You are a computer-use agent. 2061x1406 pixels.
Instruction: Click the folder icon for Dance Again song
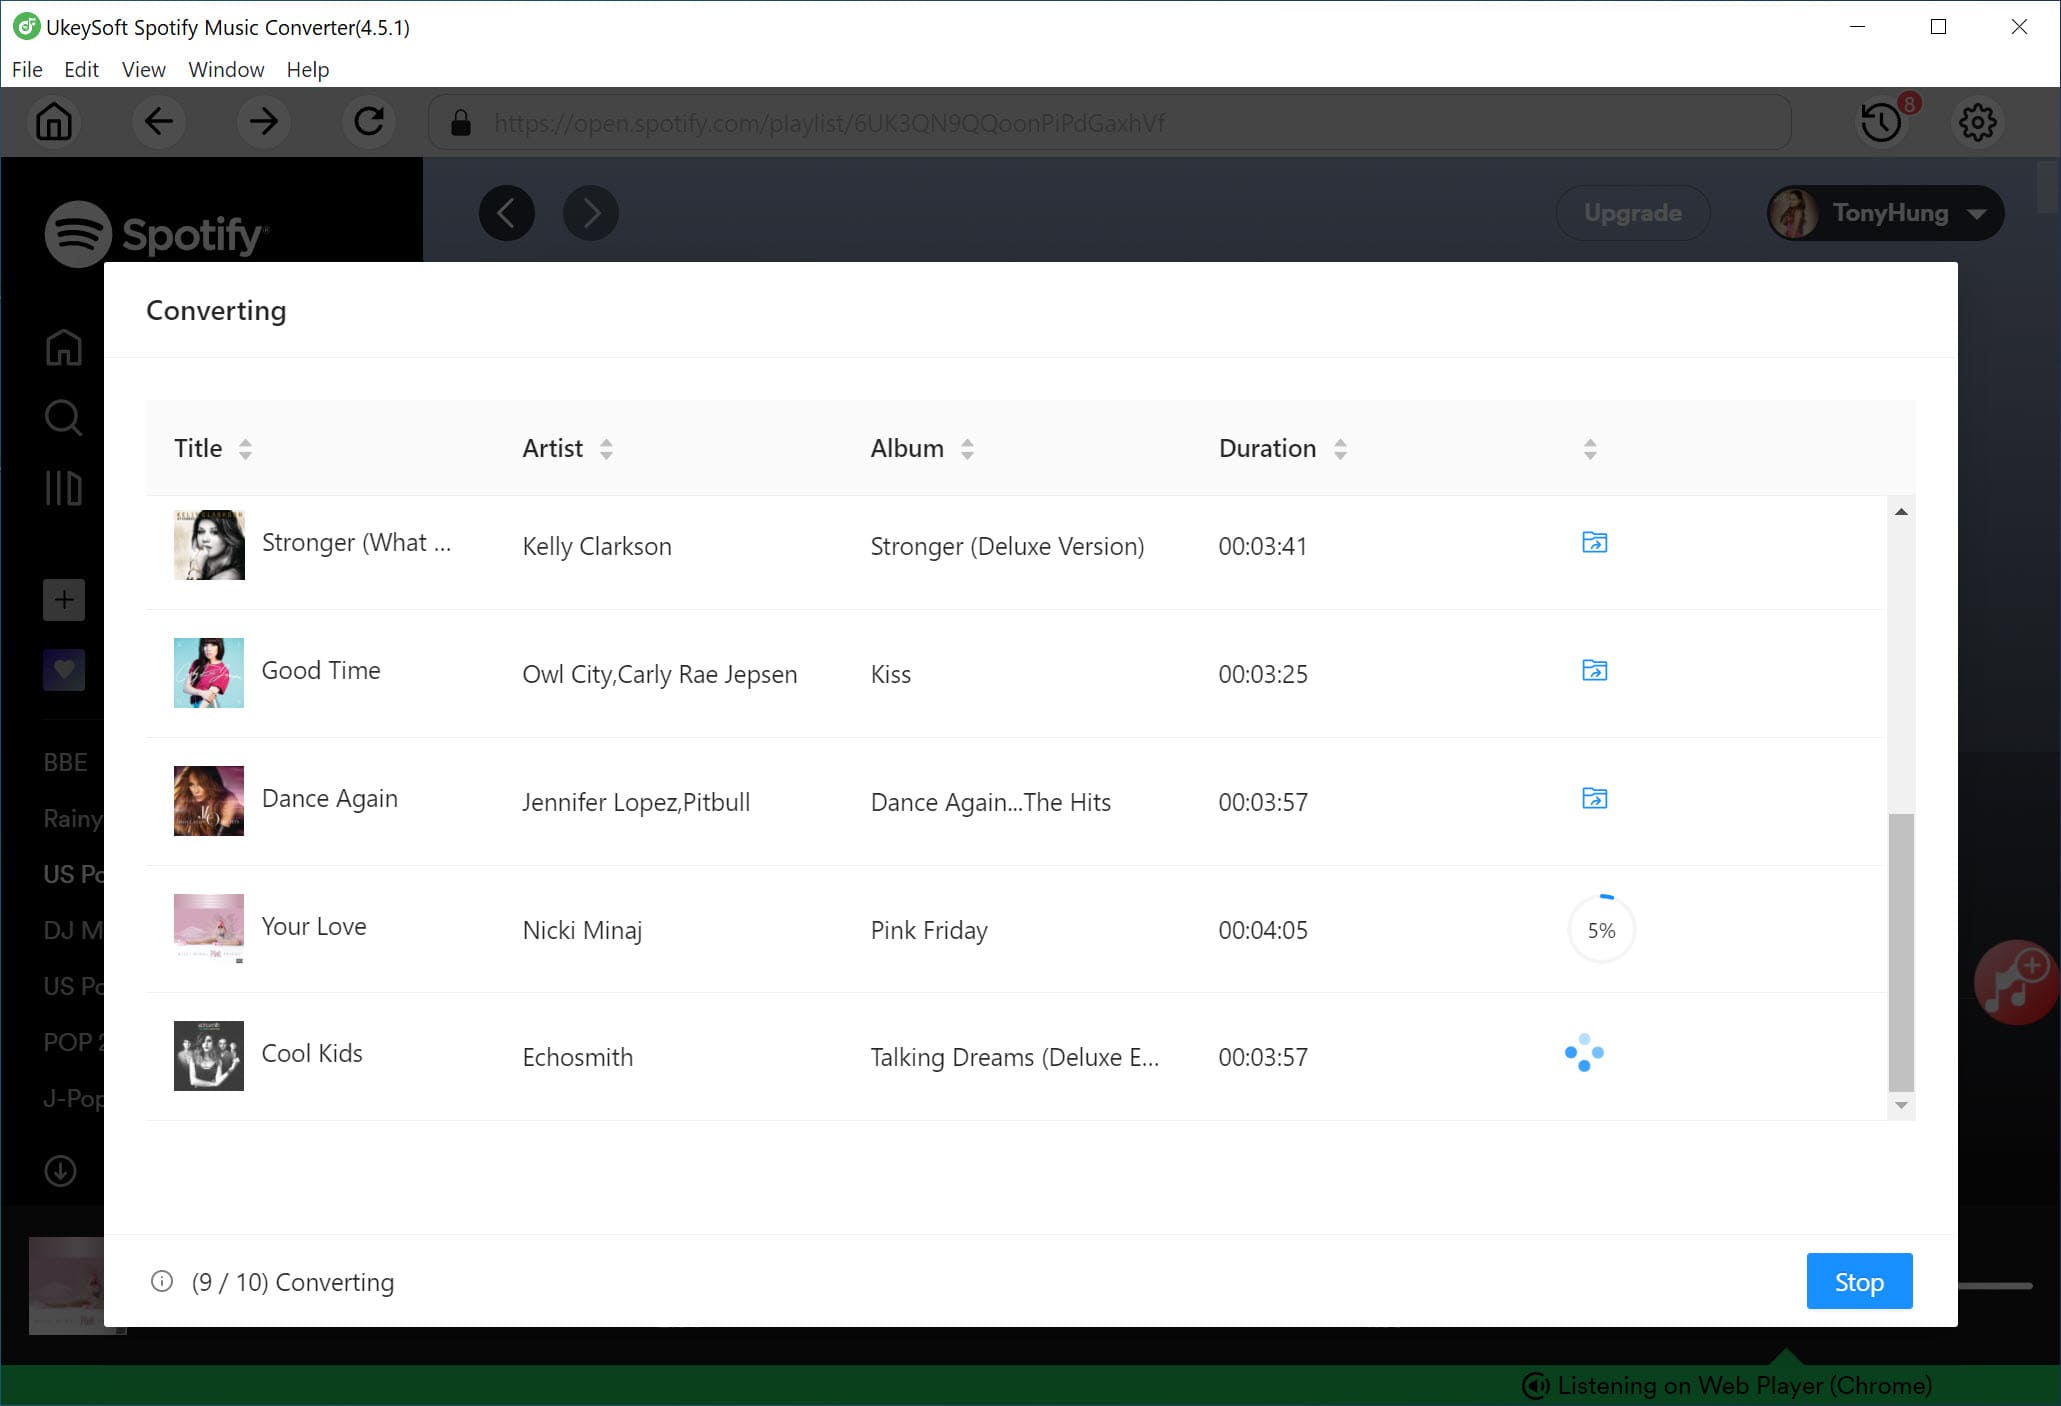pyautogui.click(x=1594, y=799)
